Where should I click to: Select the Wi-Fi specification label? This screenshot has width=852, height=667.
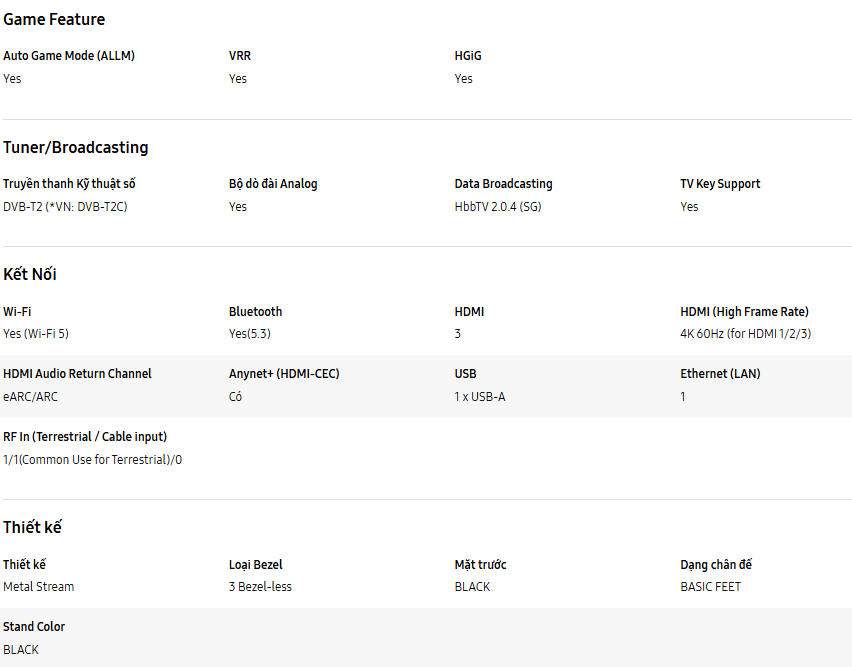click(17, 312)
